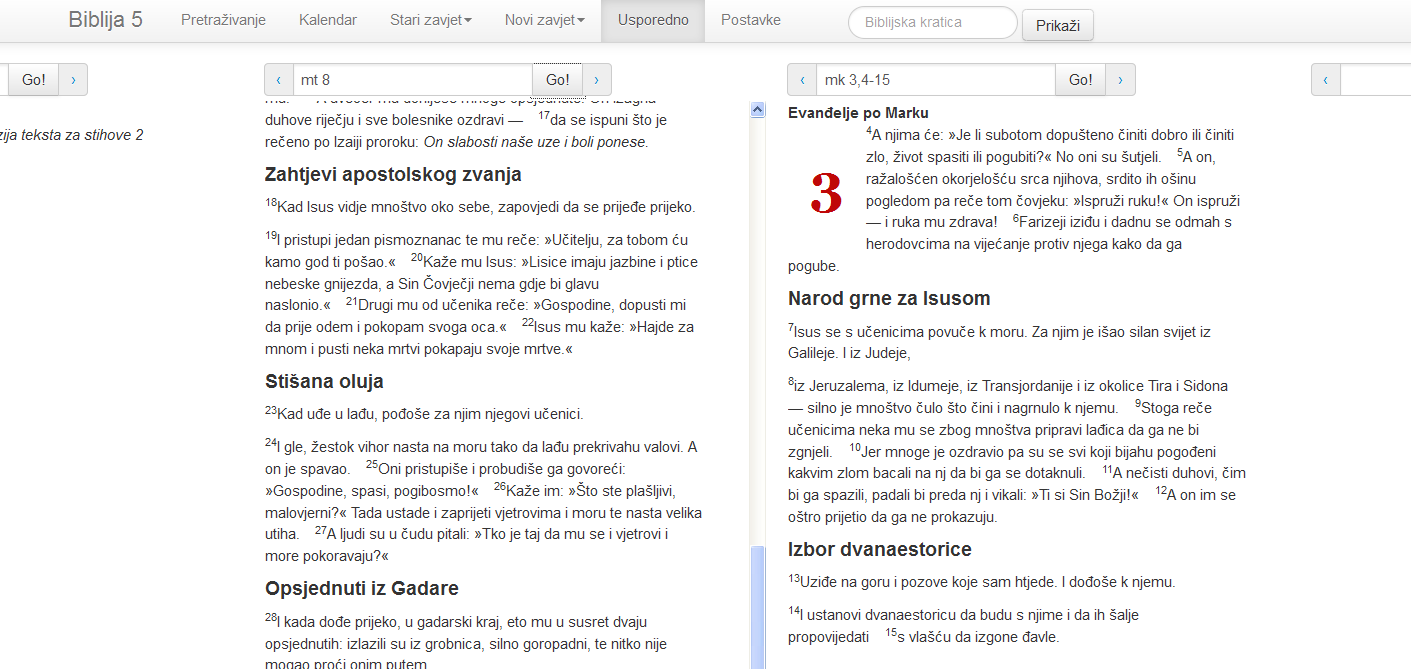Go to previous chapter before mt 8
Image resolution: width=1411 pixels, height=669 pixels.
pos(279,80)
